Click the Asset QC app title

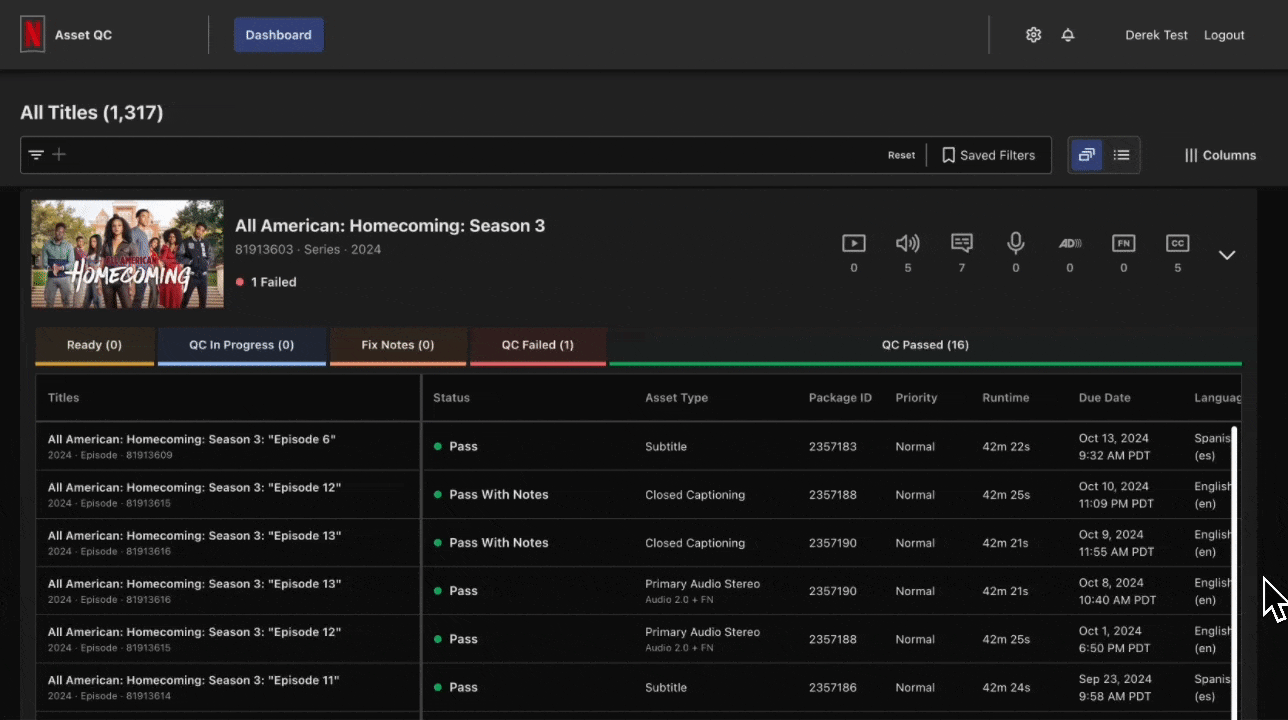coord(83,35)
